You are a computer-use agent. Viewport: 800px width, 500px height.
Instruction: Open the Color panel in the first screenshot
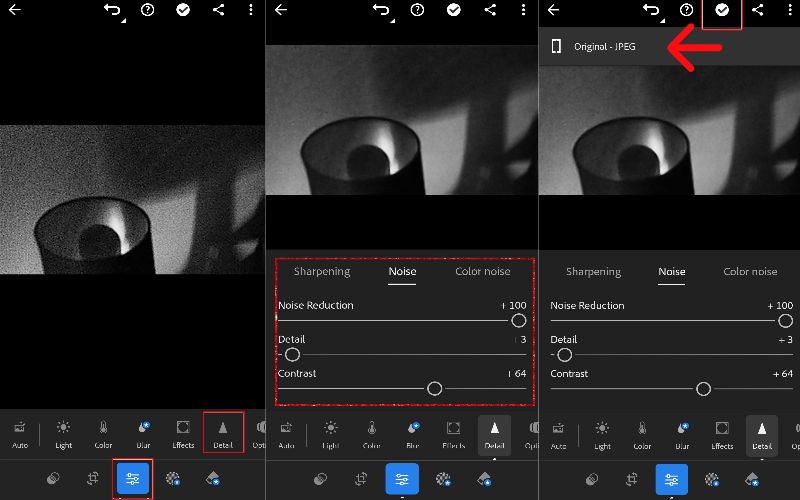click(103, 434)
